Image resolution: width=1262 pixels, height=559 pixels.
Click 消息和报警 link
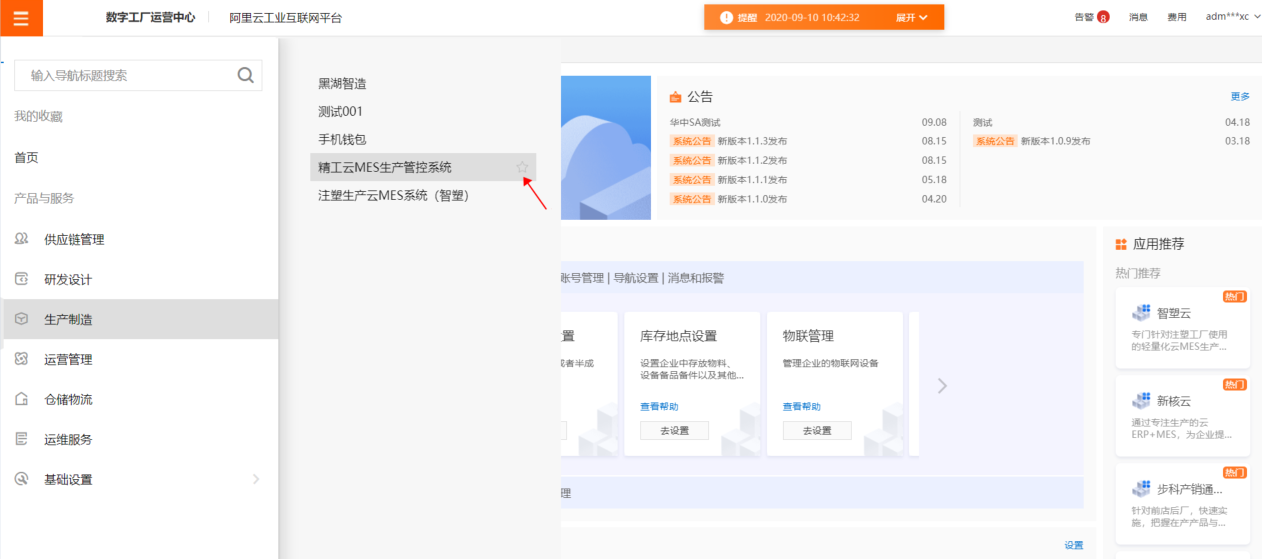pos(695,278)
